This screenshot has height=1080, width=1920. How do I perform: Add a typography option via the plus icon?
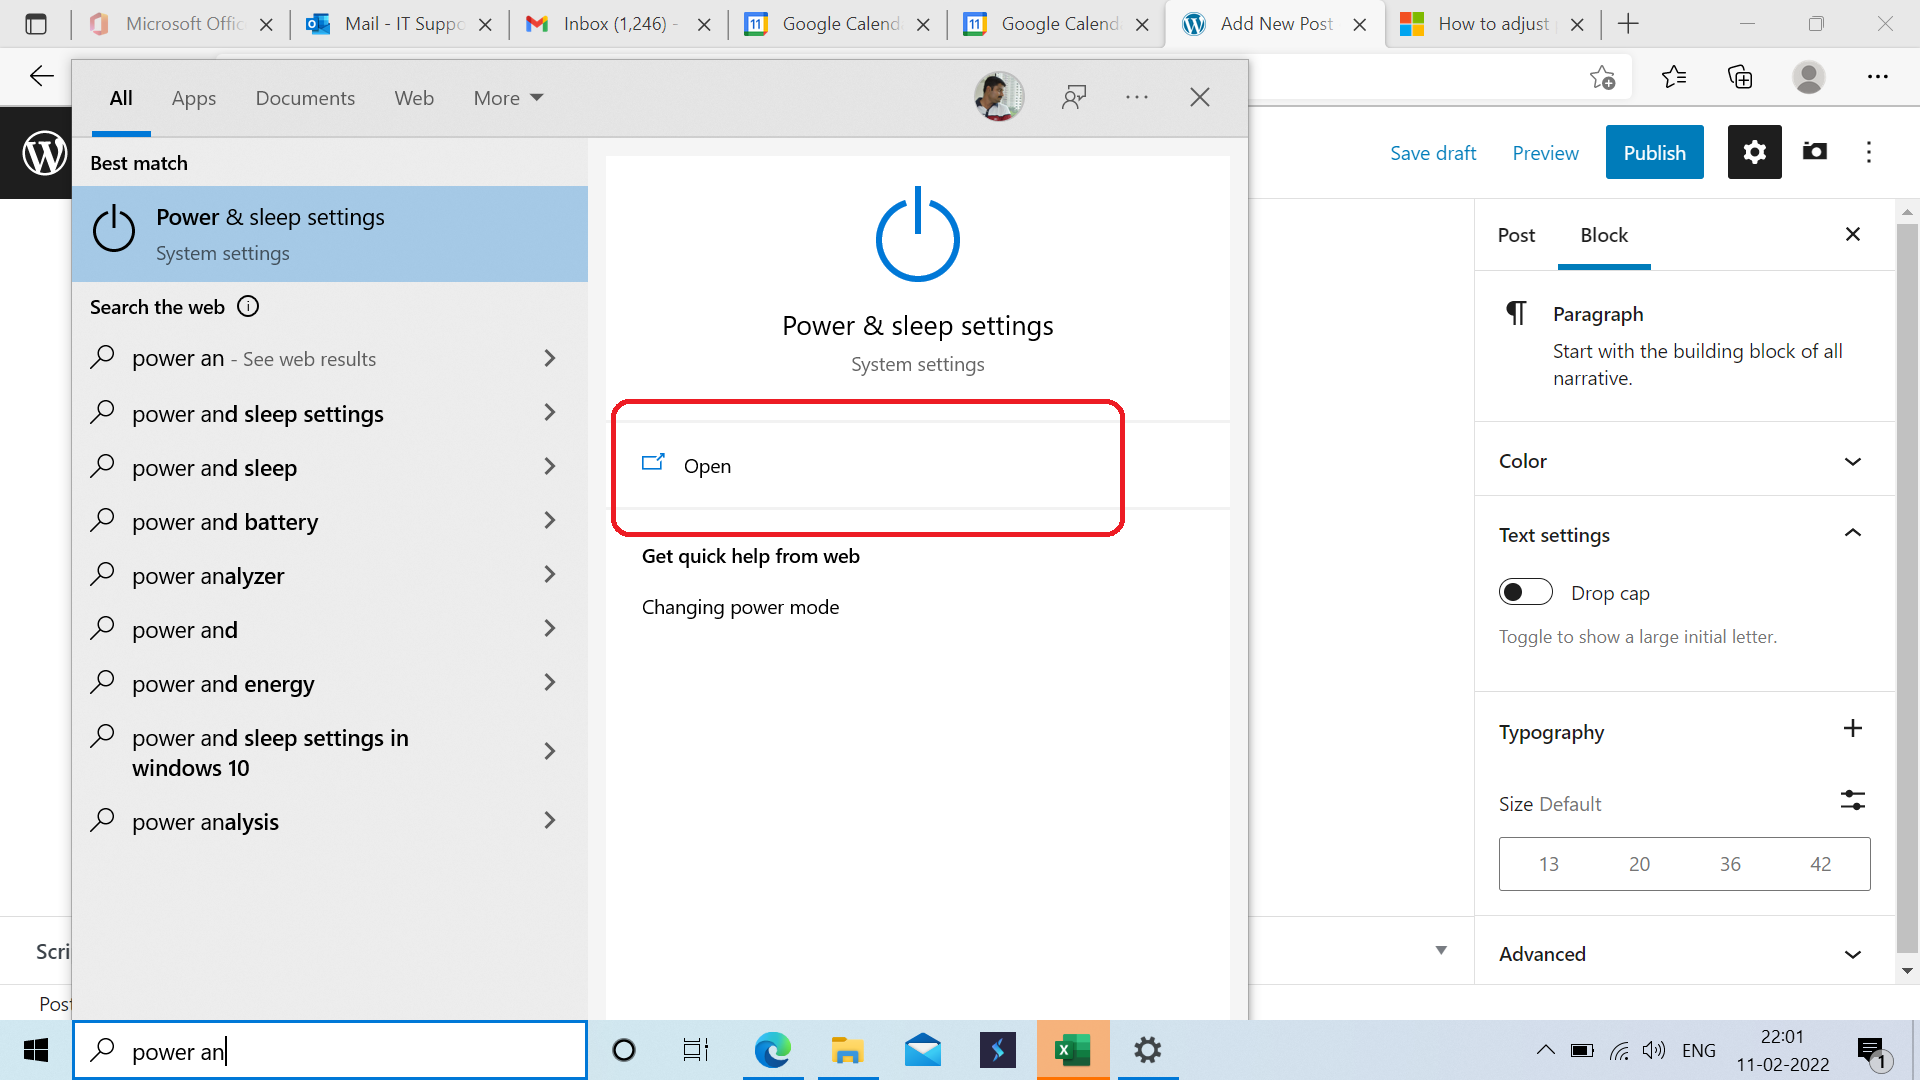click(x=1854, y=729)
